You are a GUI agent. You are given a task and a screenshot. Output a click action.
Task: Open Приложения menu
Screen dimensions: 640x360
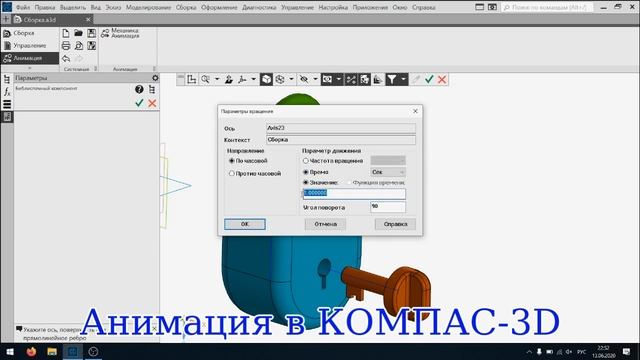(x=370, y=7)
